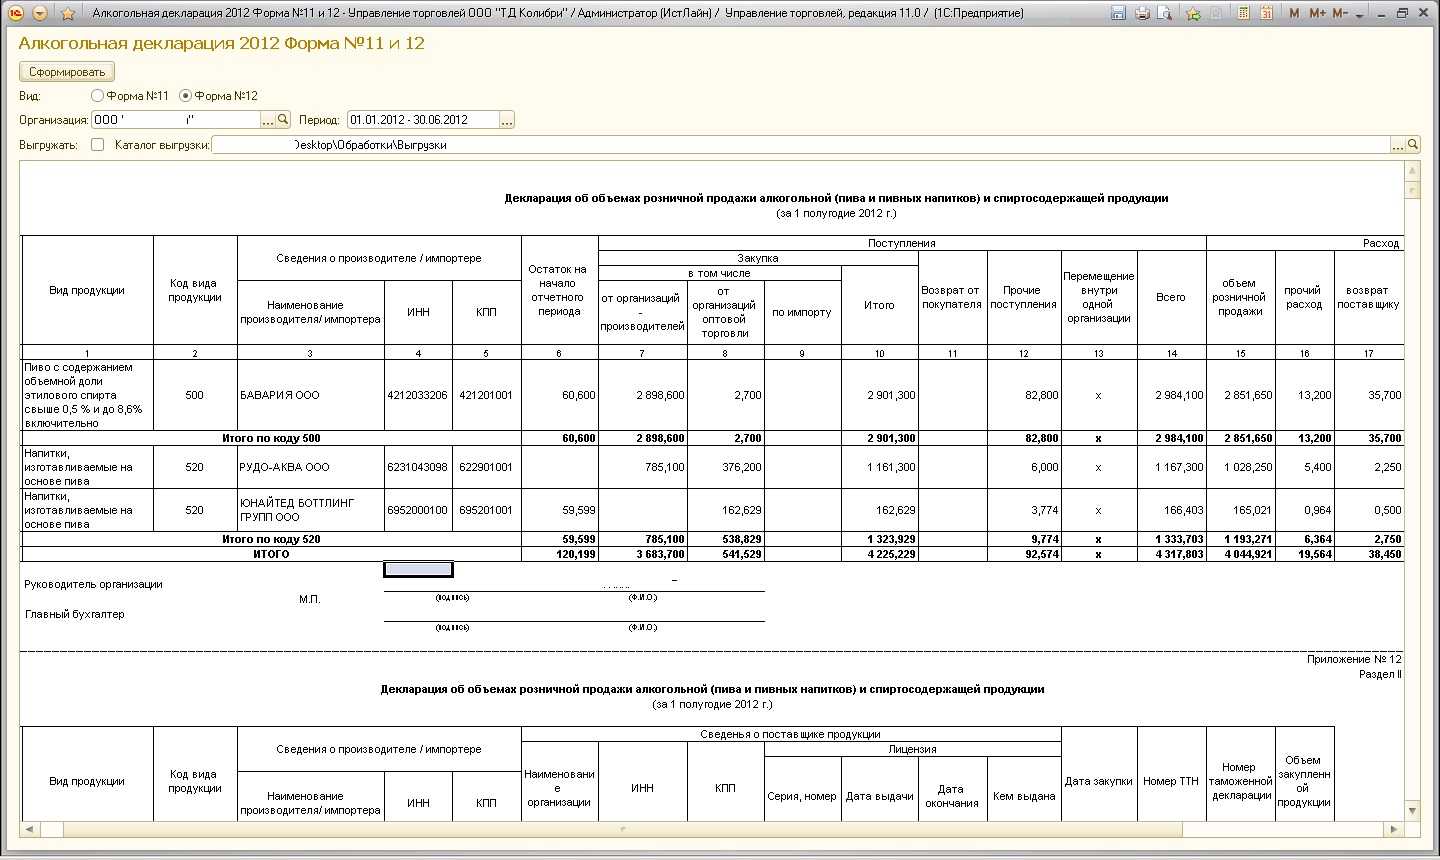Screen dimensions: 1440x860
Task: Open the Calendar icon showing 31
Action: (x=1266, y=13)
